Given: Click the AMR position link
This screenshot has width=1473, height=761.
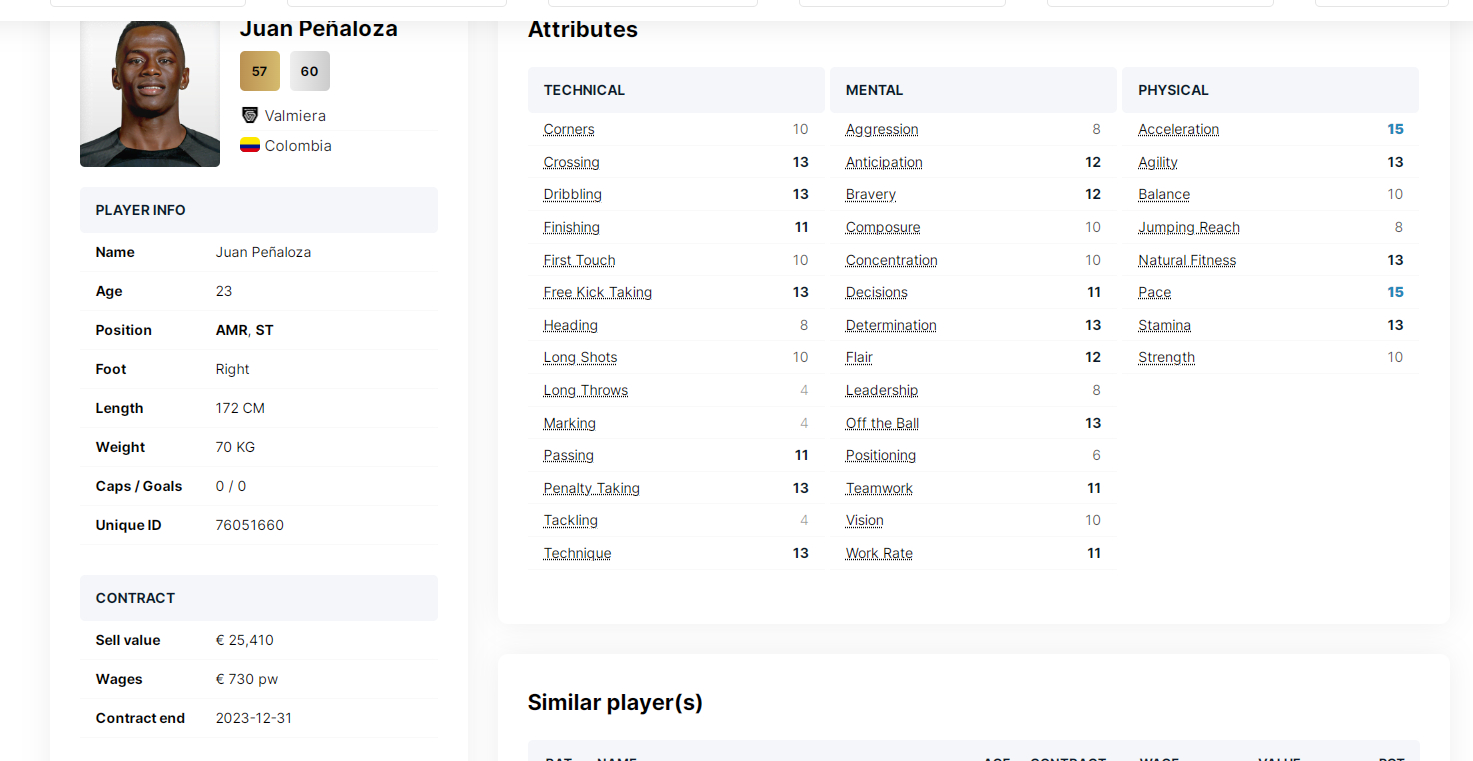Looking at the screenshot, I should click(232, 330).
